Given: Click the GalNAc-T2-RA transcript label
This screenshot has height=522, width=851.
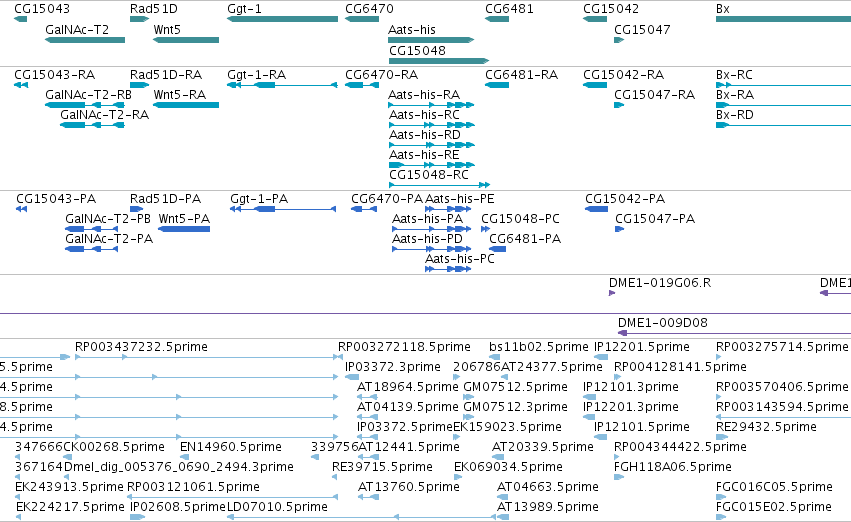Looking at the screenshot, I should pyautogui.click(x=104, y=114).
